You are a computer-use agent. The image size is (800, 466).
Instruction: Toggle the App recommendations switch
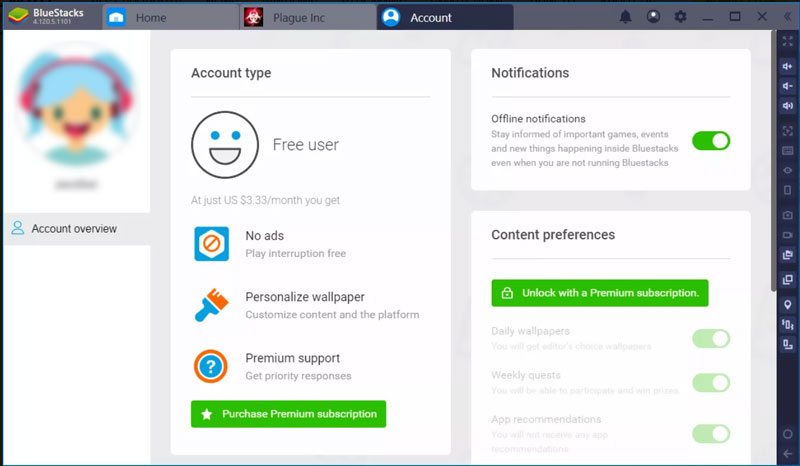point(711,433)
